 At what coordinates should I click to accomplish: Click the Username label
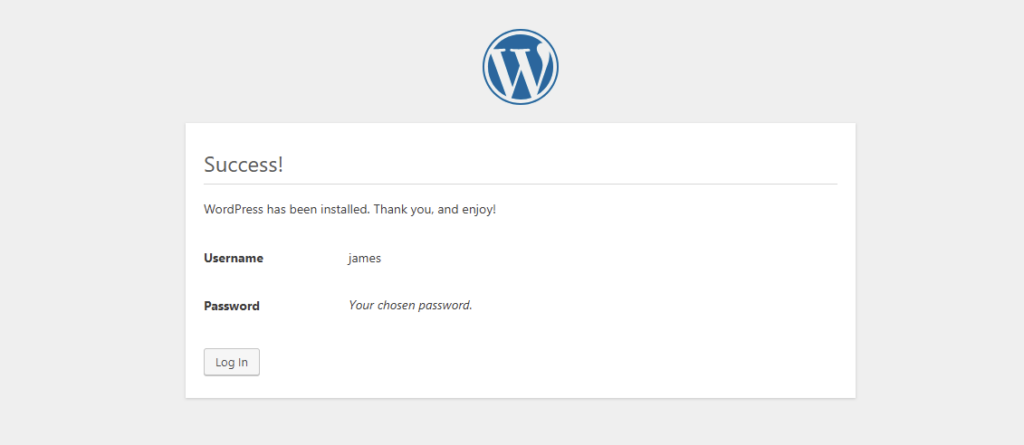point(234,258)
